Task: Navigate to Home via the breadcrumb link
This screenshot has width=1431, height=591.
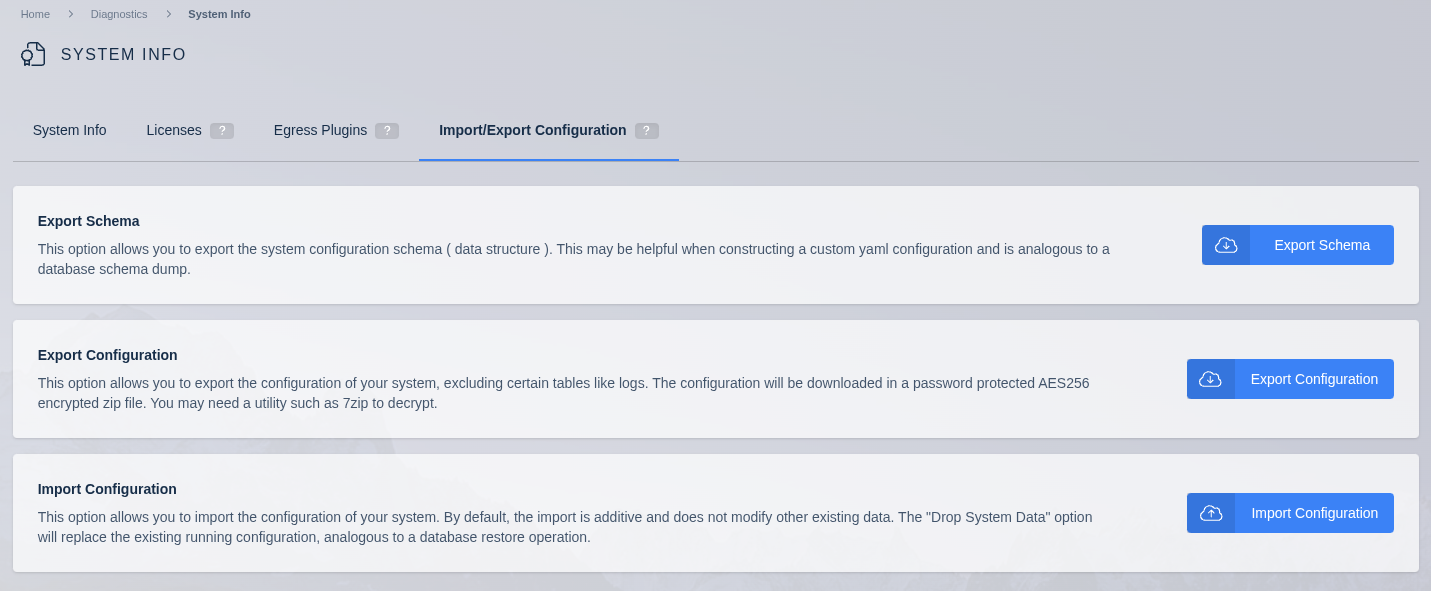Action: (x=35, y=14)
